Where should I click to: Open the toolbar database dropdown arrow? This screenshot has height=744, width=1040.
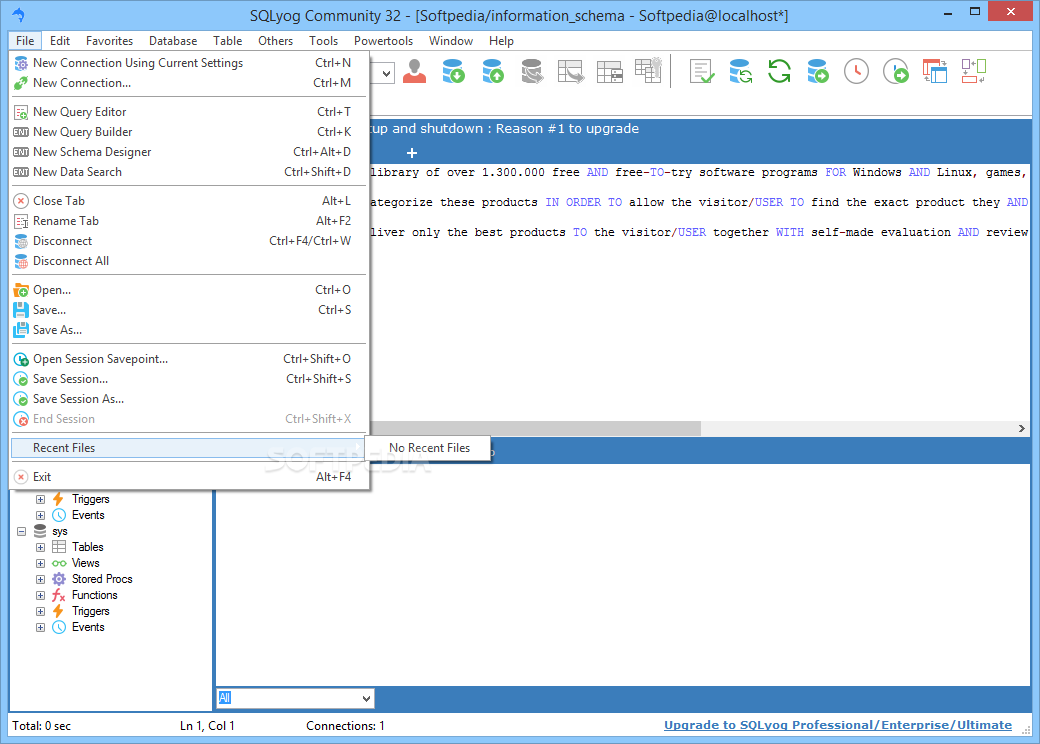tap(387, 73)
